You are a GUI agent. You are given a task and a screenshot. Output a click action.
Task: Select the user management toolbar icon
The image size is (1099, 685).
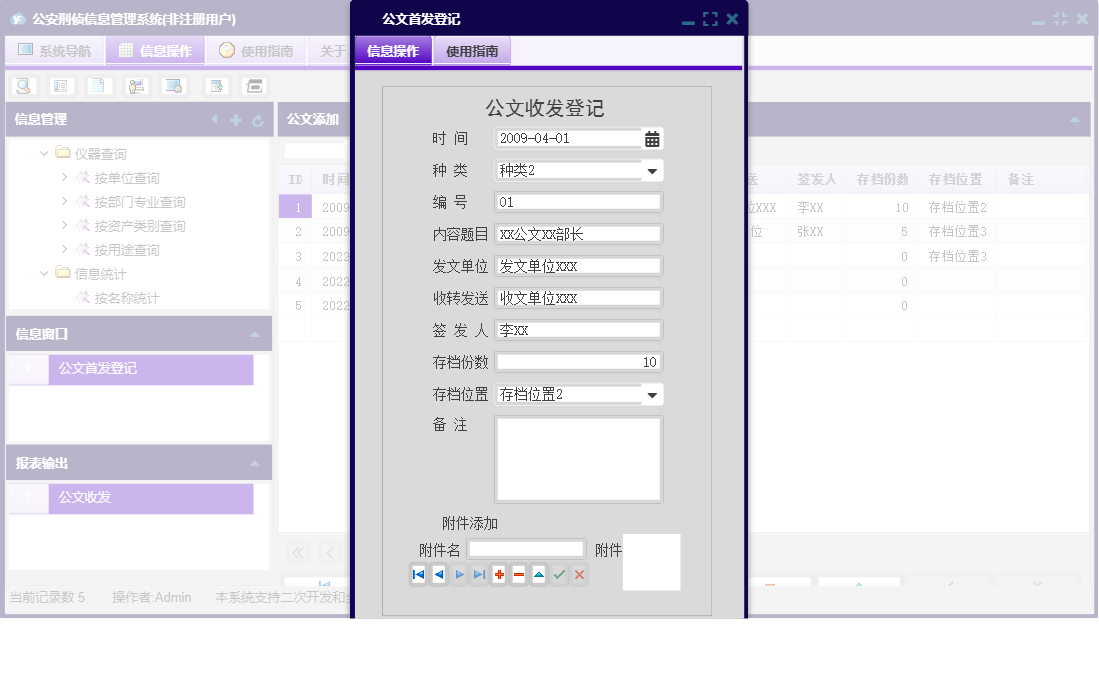pos(134,85)
